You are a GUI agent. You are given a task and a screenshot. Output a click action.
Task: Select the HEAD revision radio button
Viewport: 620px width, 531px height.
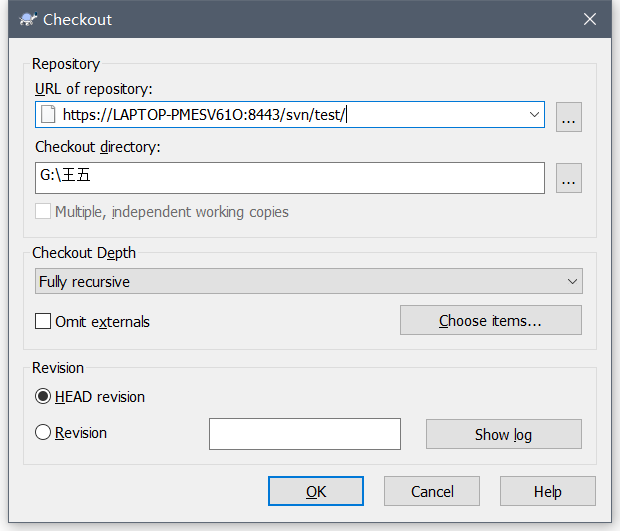(43, 396)
